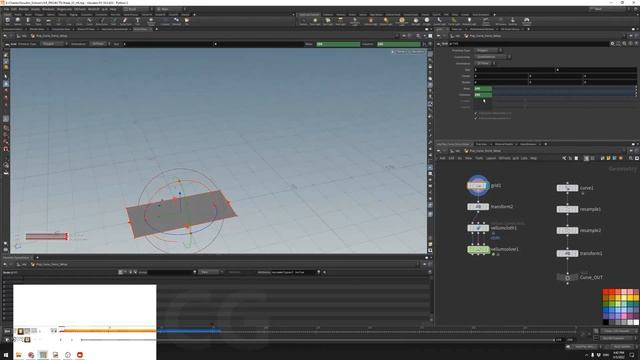Image resolution: width=640 pixels, height=360 pixels.
Task: Adjust the Rows slider in parameters
Action: point(564,88)
